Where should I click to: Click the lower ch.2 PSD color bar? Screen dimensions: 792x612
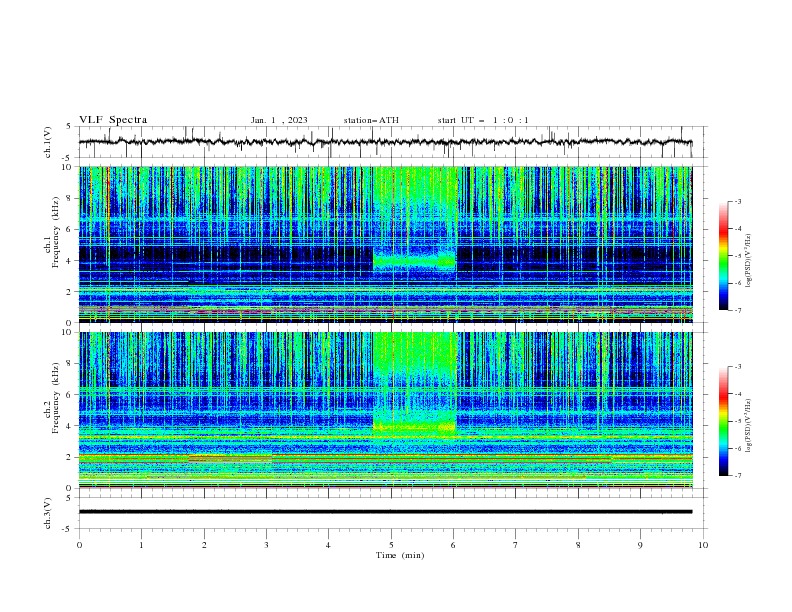point(723,421)
